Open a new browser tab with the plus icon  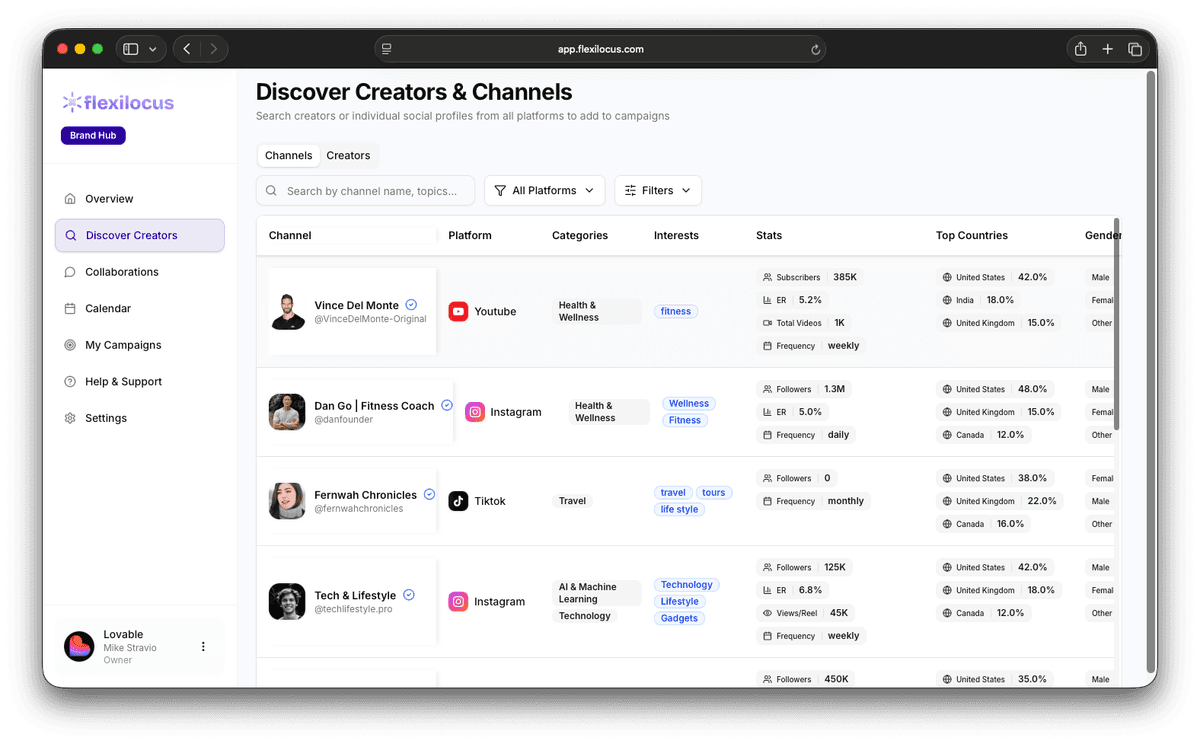click(x=1108, y=48)
